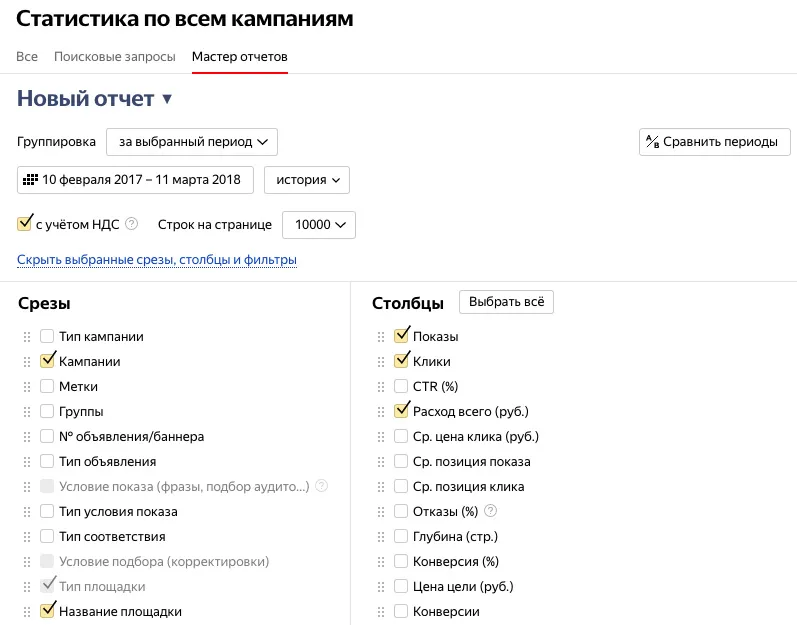Uncheck the Показы column checkbox
The height and width of the screenshot is (625, 797).
pos(401,336)
